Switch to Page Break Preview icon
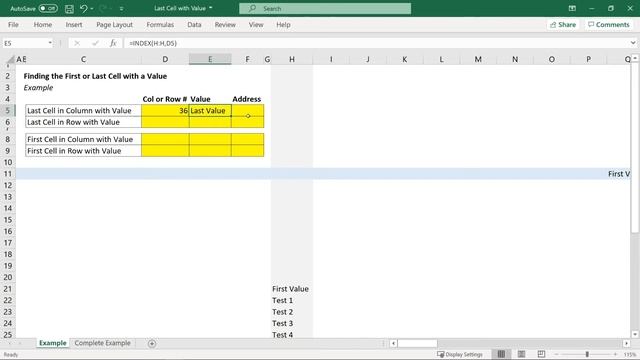The image size is (640, 360). (541, 354)
